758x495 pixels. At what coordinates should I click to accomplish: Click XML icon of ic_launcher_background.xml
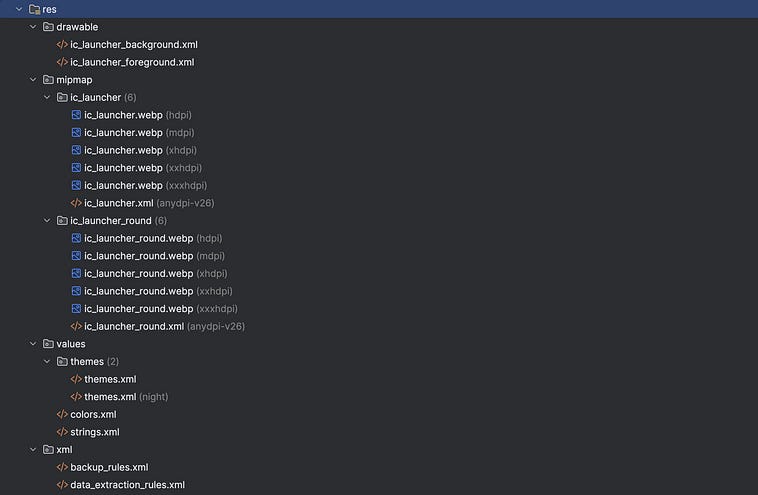click(62, 44)
